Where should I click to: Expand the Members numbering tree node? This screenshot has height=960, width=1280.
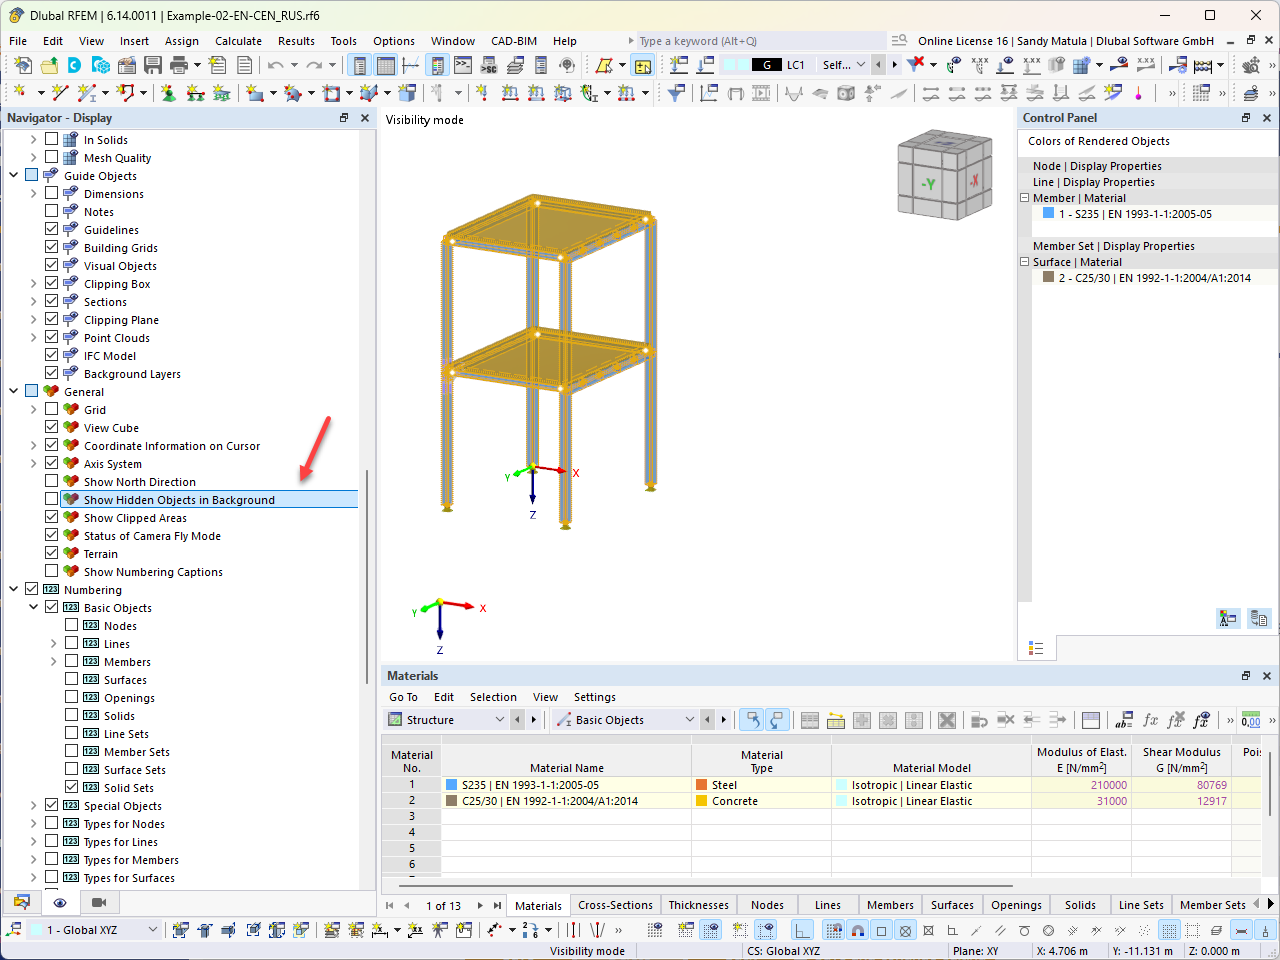(x=53, y=661)
